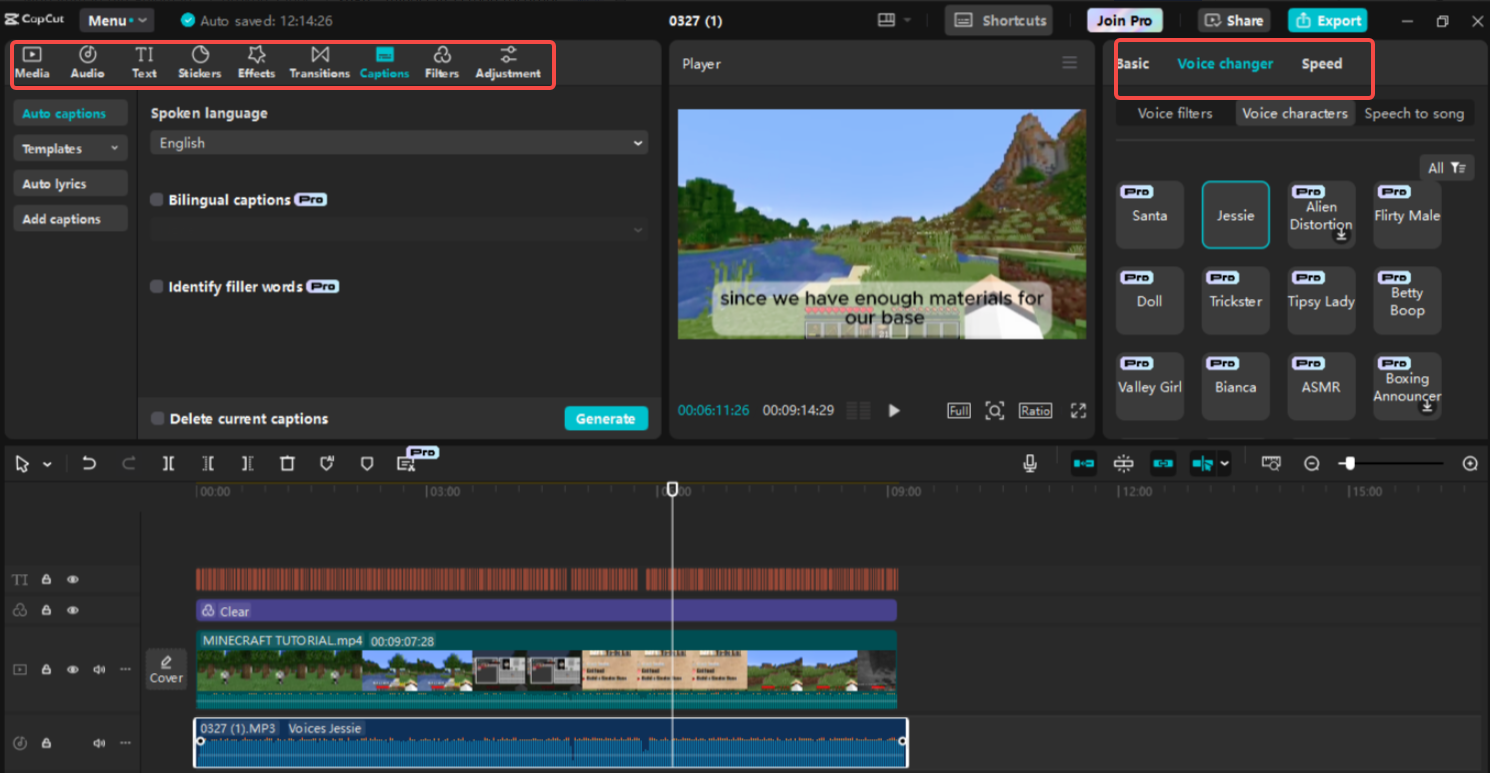
Task: Open the Text panel
Action: 144,62
